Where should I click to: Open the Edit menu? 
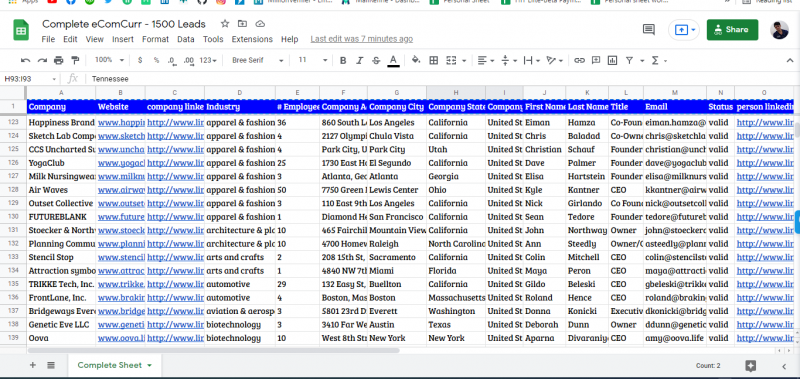pos(70,39)
